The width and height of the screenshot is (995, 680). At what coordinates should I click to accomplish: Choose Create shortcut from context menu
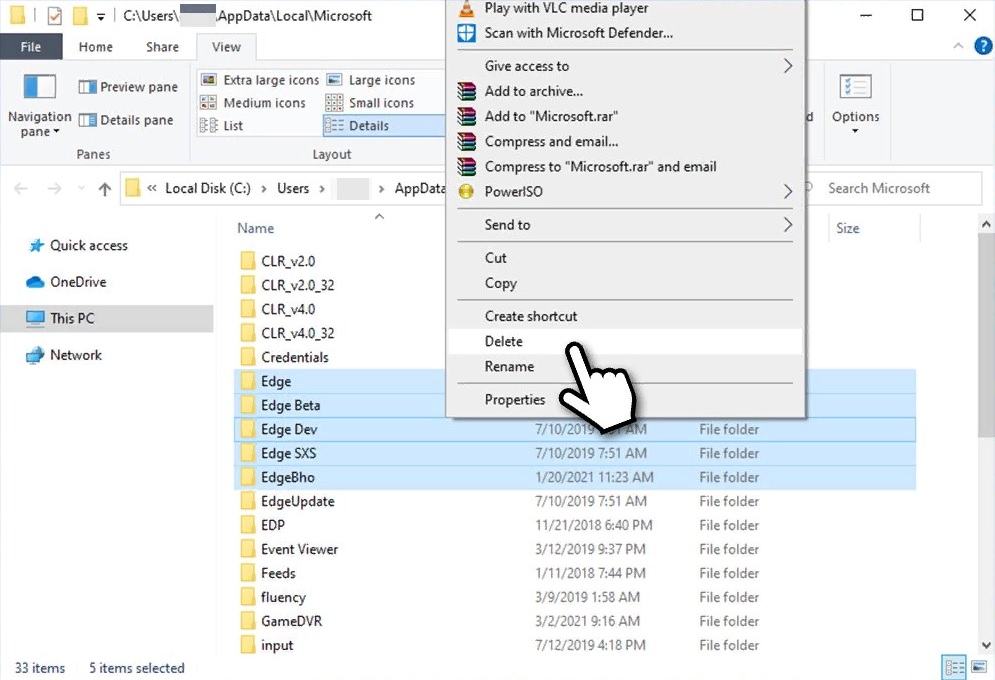click(625, 316)
